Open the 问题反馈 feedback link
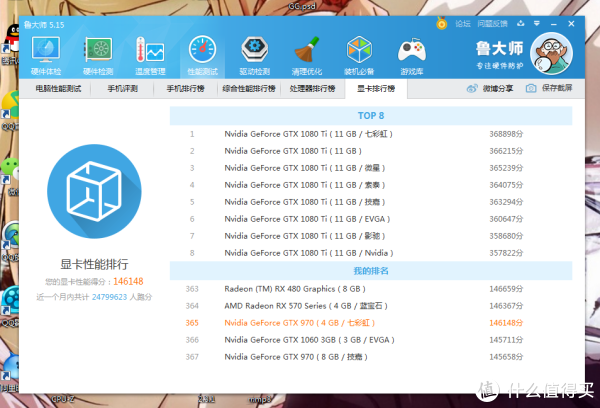The height and width of the screenshot is (408, 600). (x=492, y=24)
